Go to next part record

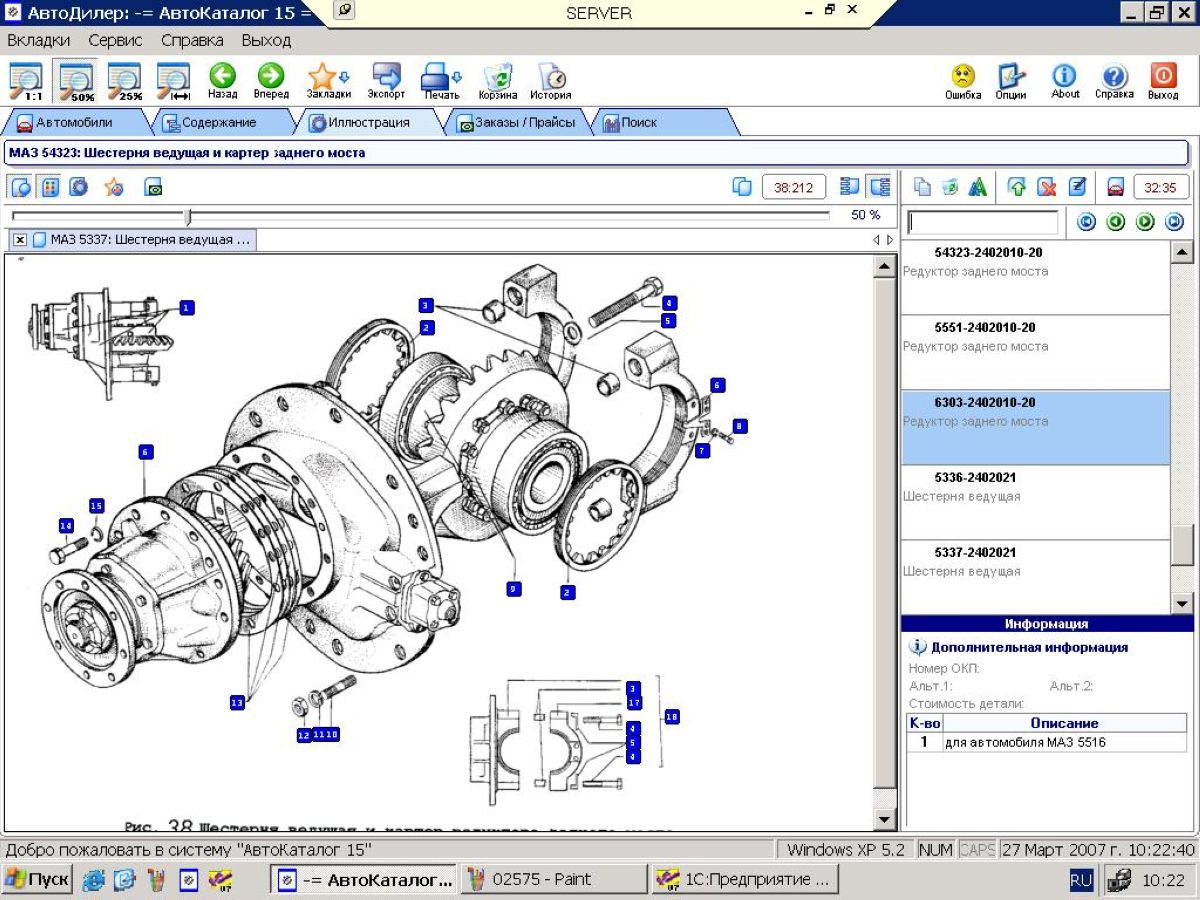point(1145,222)
